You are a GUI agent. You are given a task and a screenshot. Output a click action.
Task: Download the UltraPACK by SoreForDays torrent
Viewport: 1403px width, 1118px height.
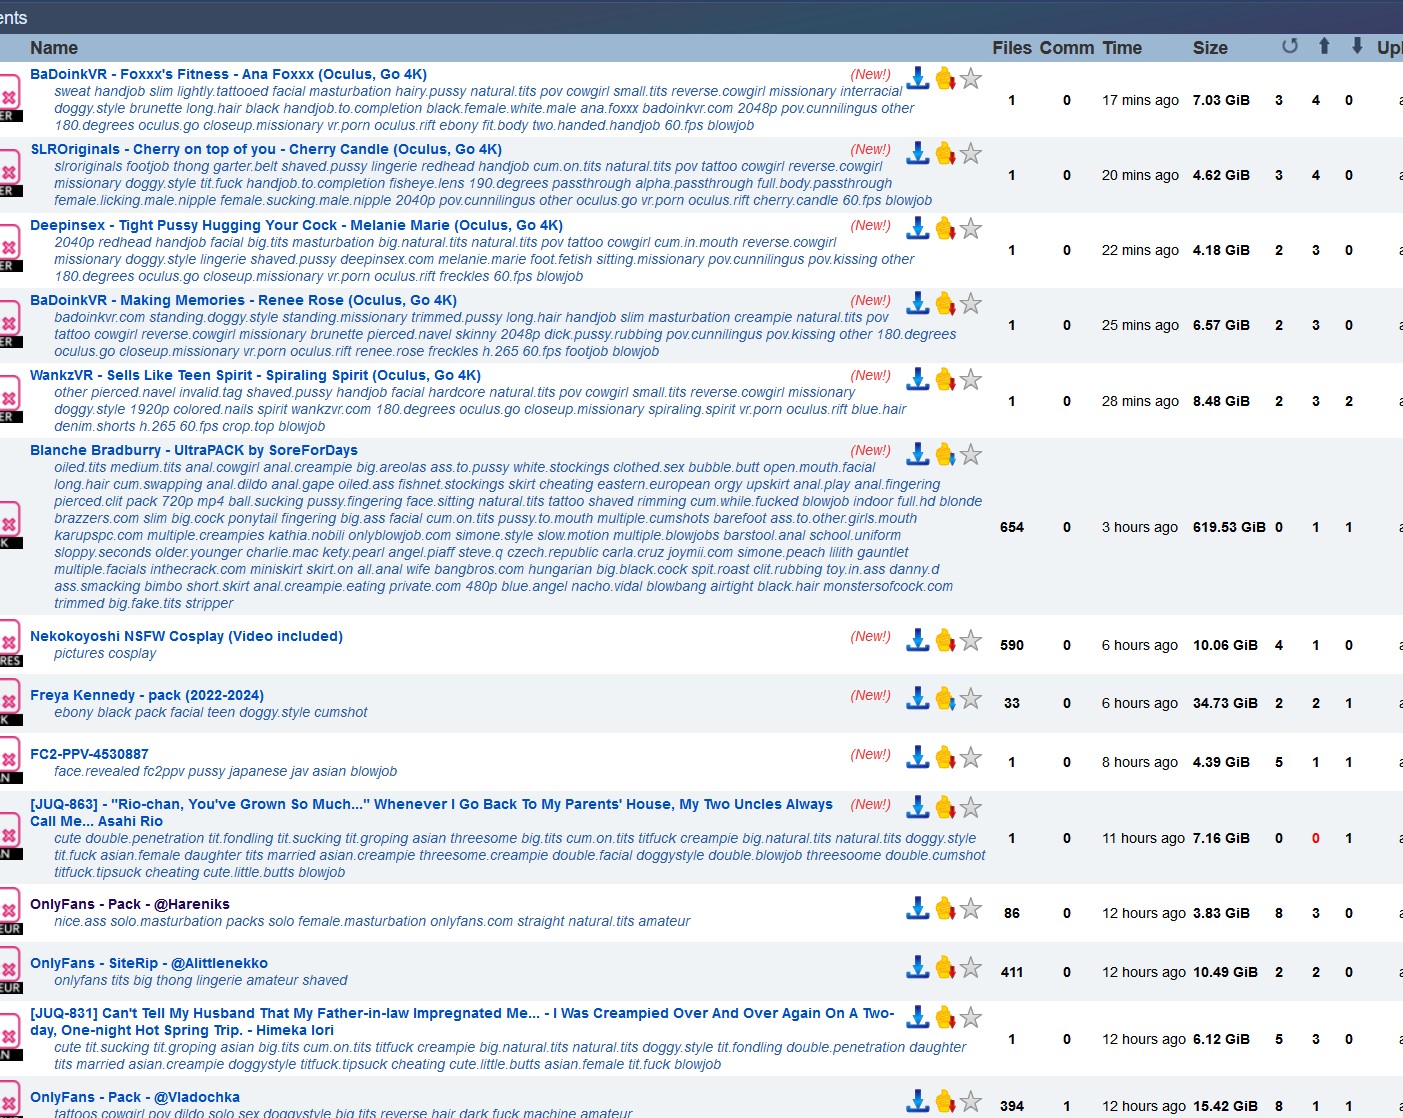[917, 454]
